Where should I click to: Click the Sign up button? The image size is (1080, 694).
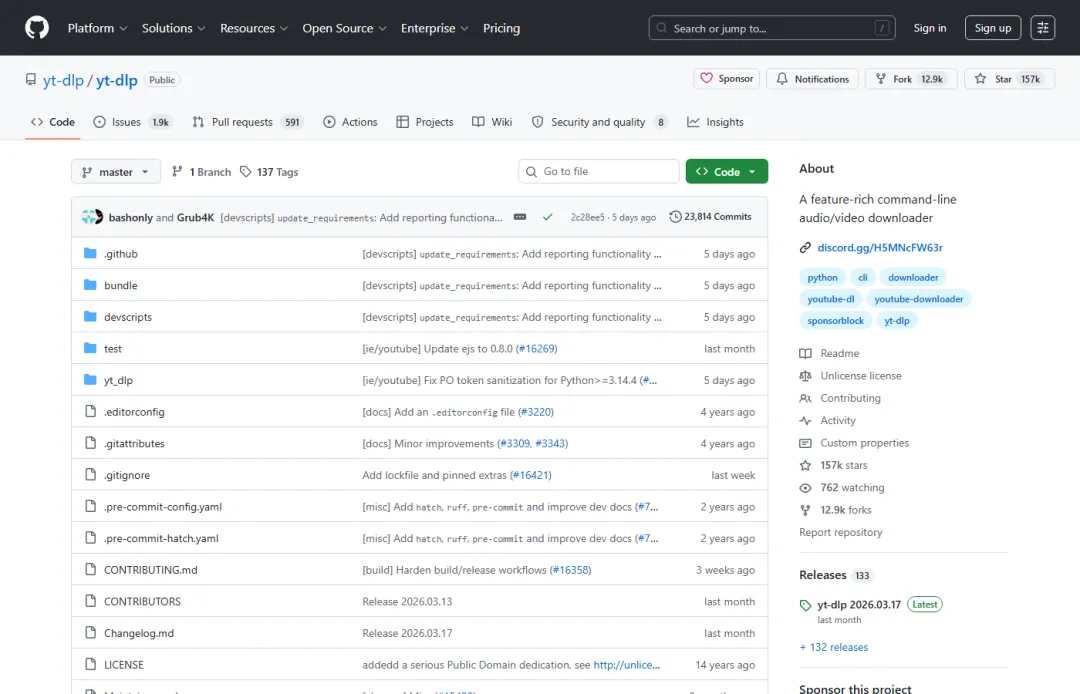[993, 28]
